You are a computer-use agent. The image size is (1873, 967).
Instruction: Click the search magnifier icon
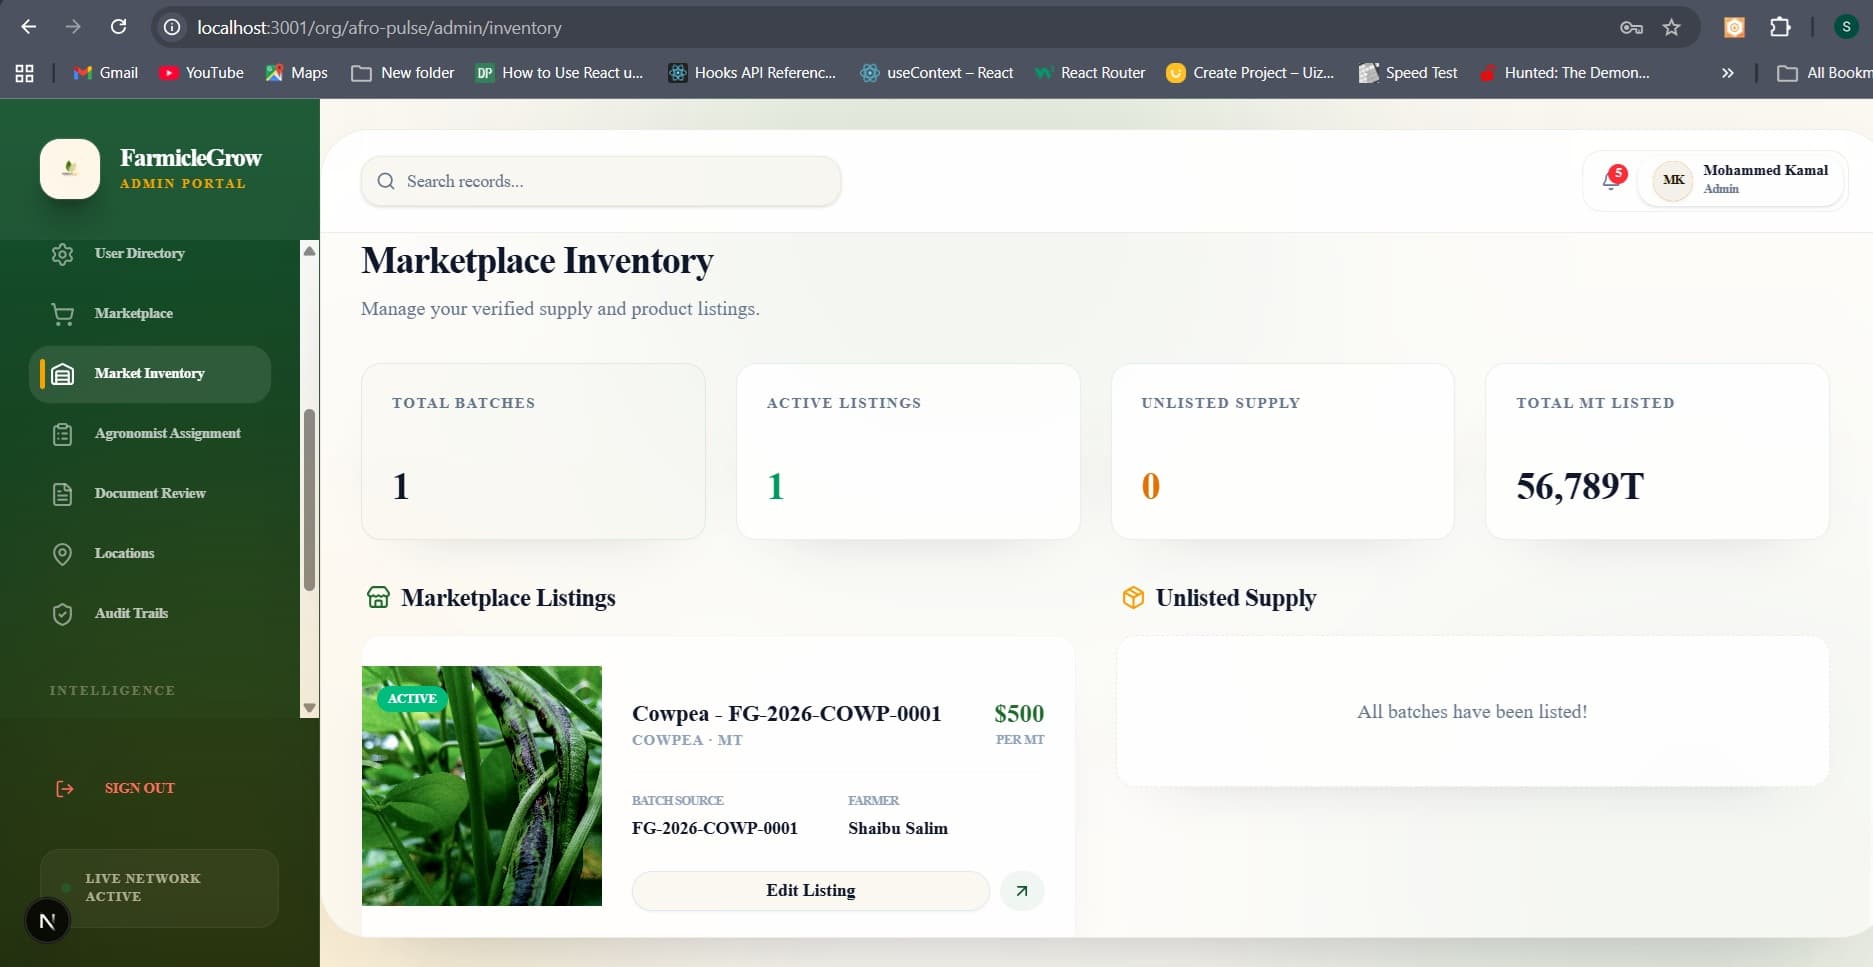tap(385, 181)
